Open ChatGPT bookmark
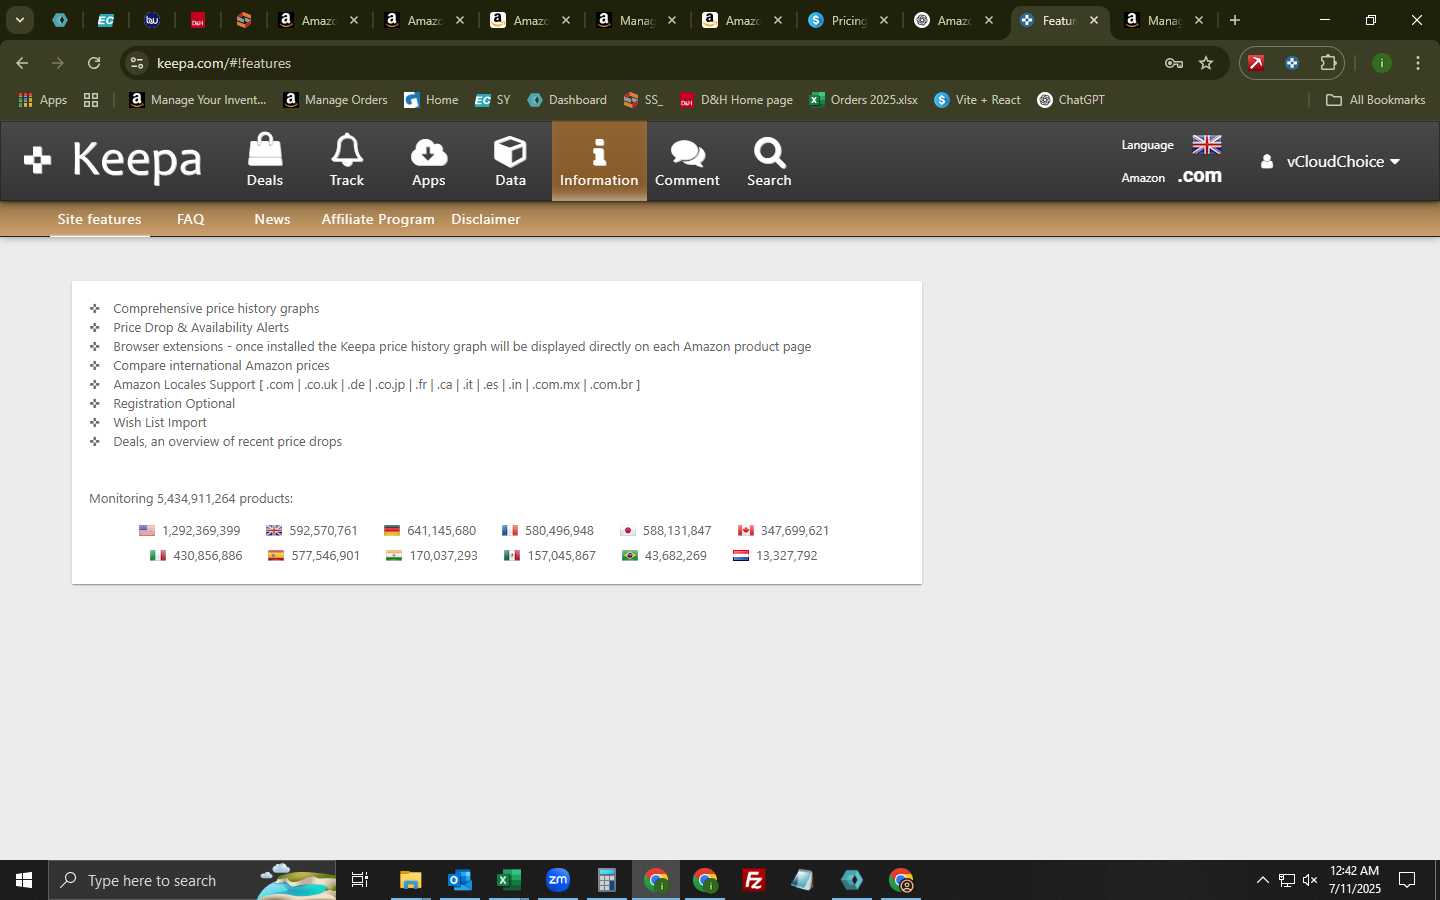 coord(1071,100)
